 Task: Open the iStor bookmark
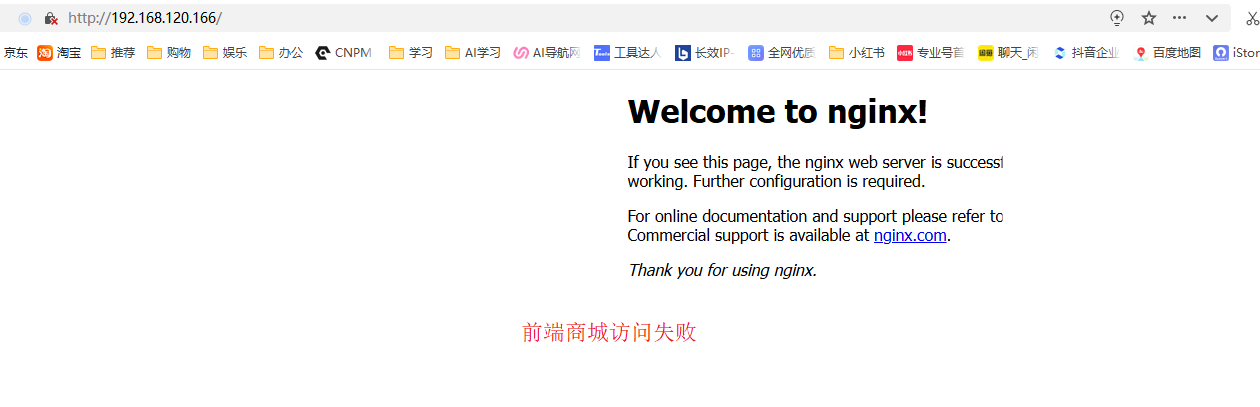pos(1236,53)
